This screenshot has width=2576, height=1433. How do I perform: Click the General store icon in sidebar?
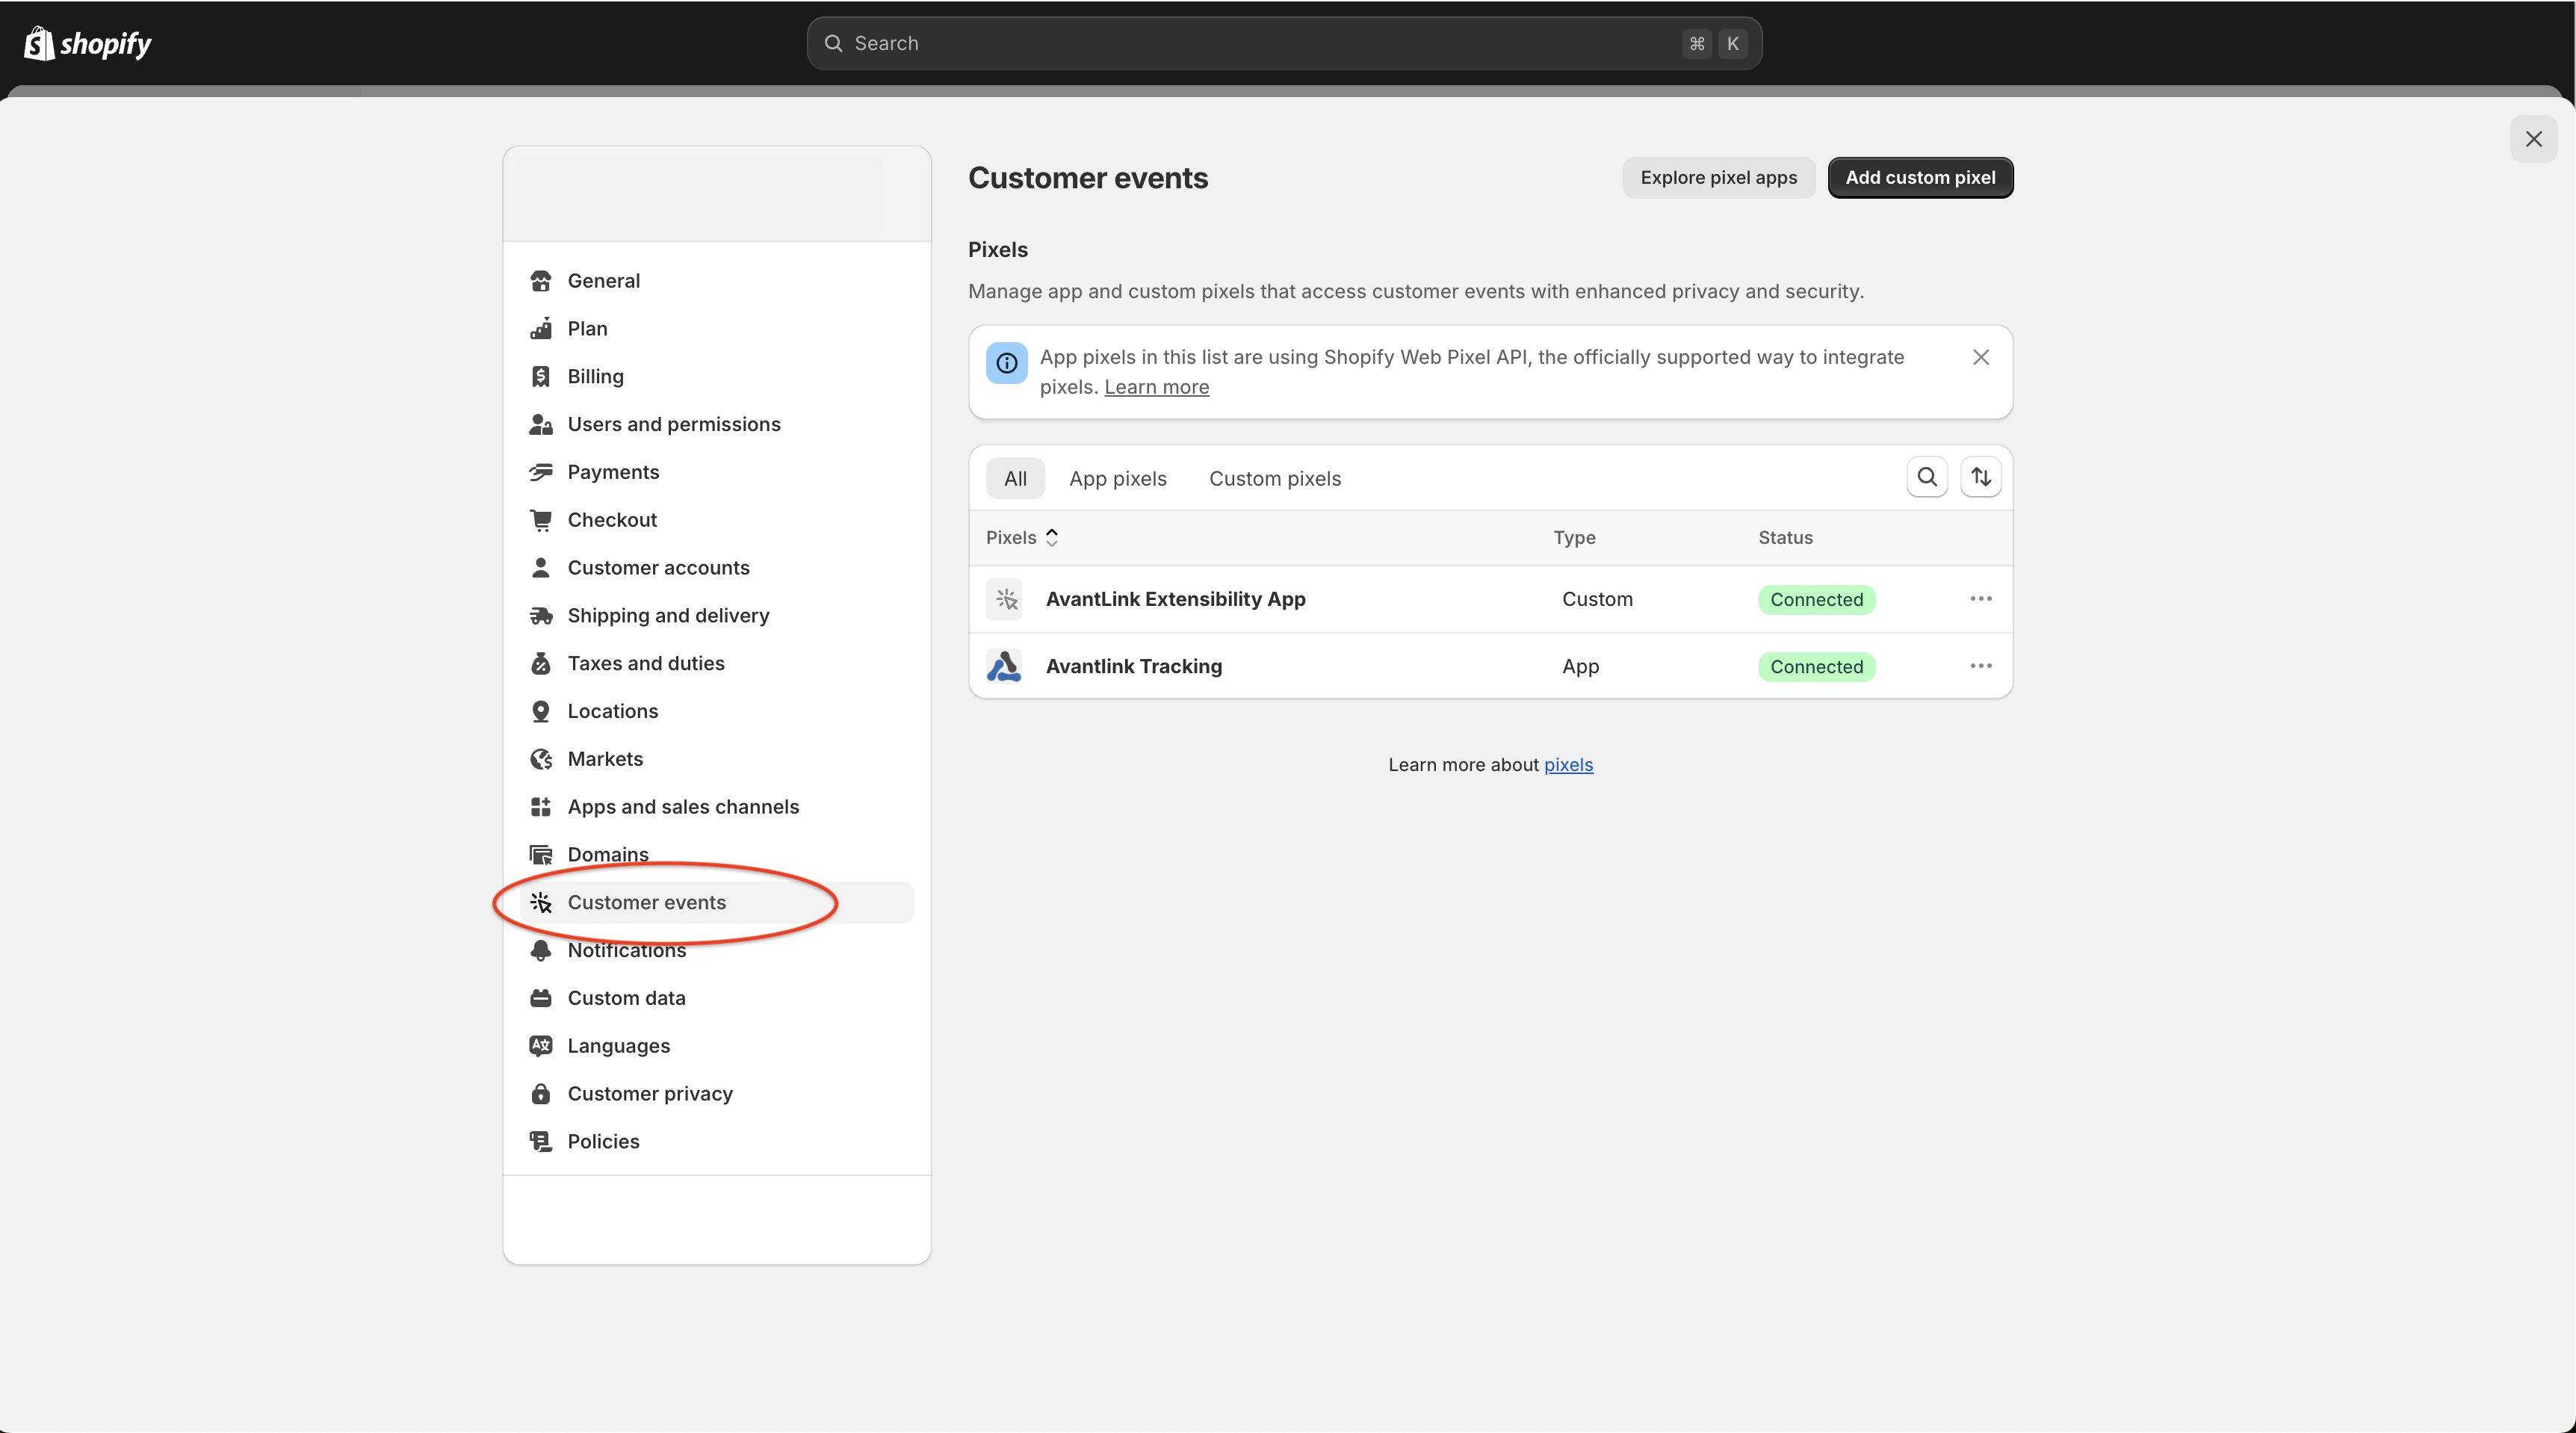coord(541,281)
